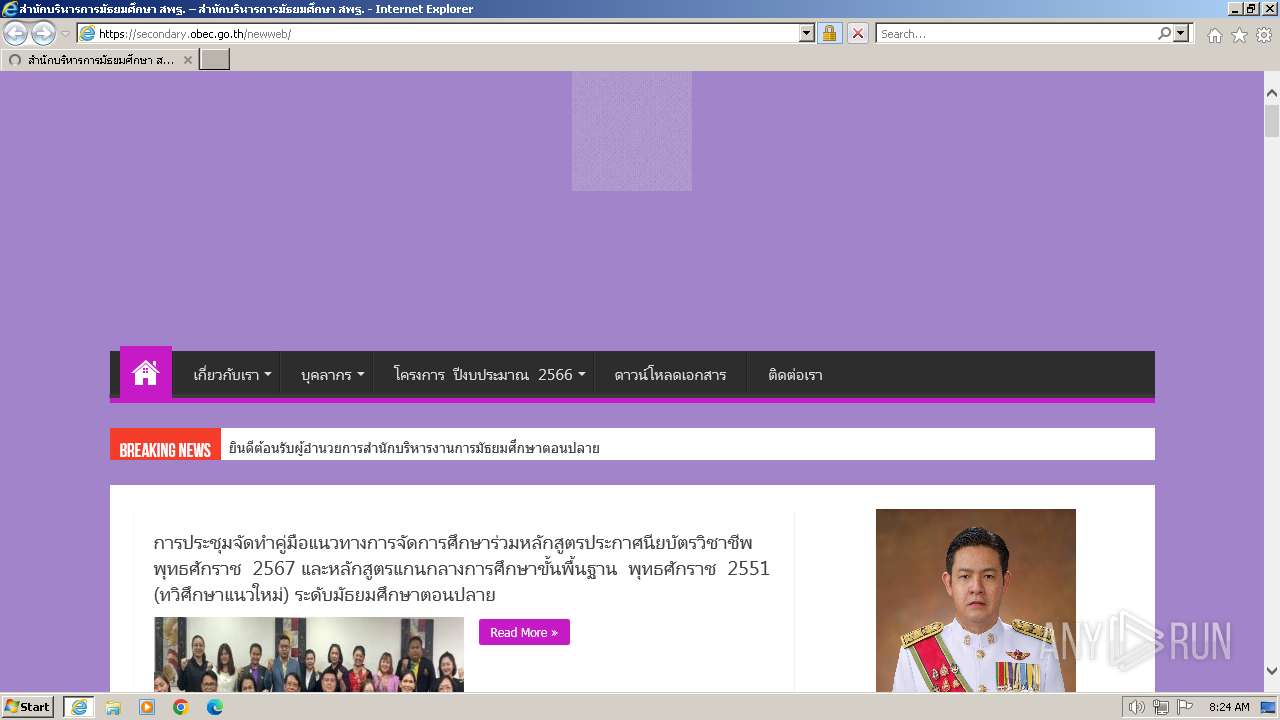1280x720 pixels.
Task: Click the security lock icon
Action: pos(829,33)
